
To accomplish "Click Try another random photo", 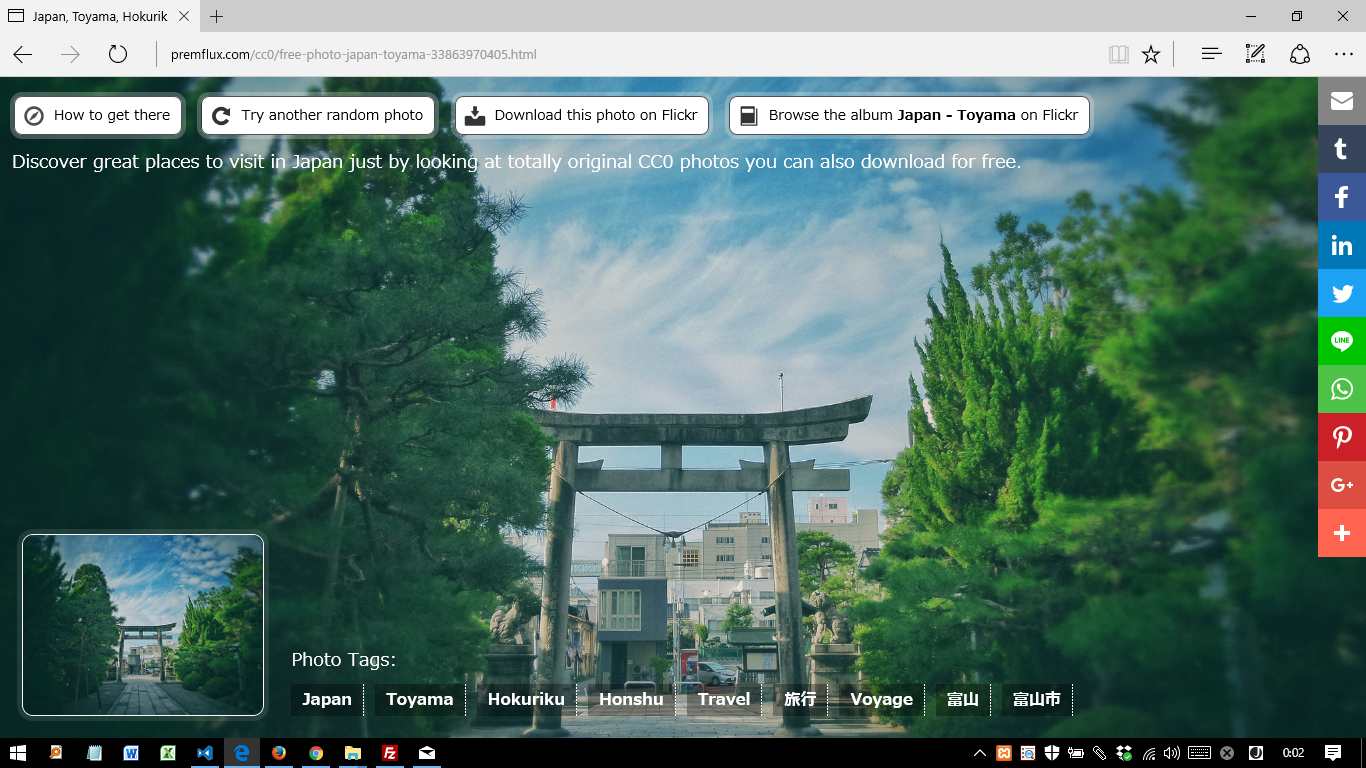I will 317,115.
